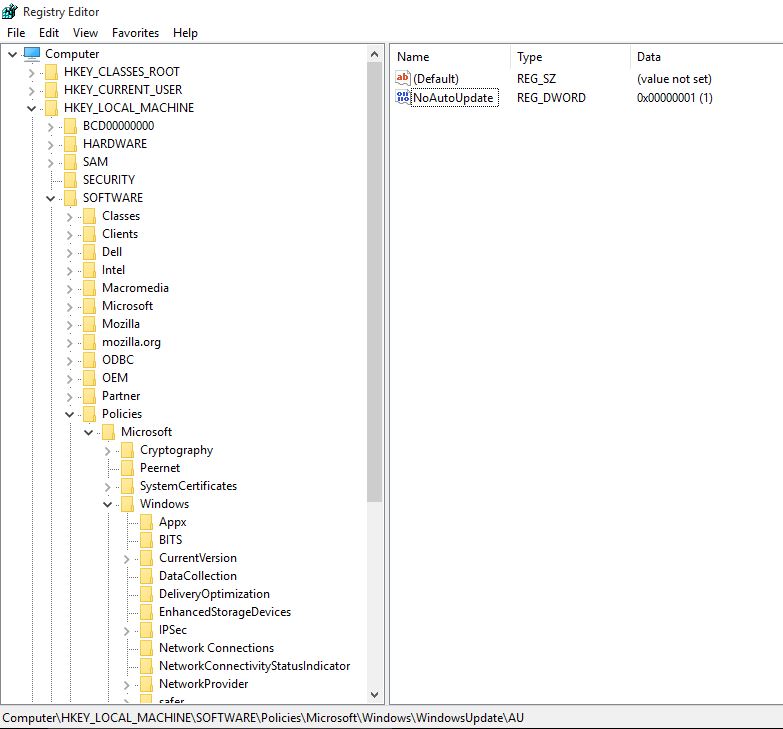Click the SECURITY key folder icon
The image size is (783, 729).
pos(70,180)
